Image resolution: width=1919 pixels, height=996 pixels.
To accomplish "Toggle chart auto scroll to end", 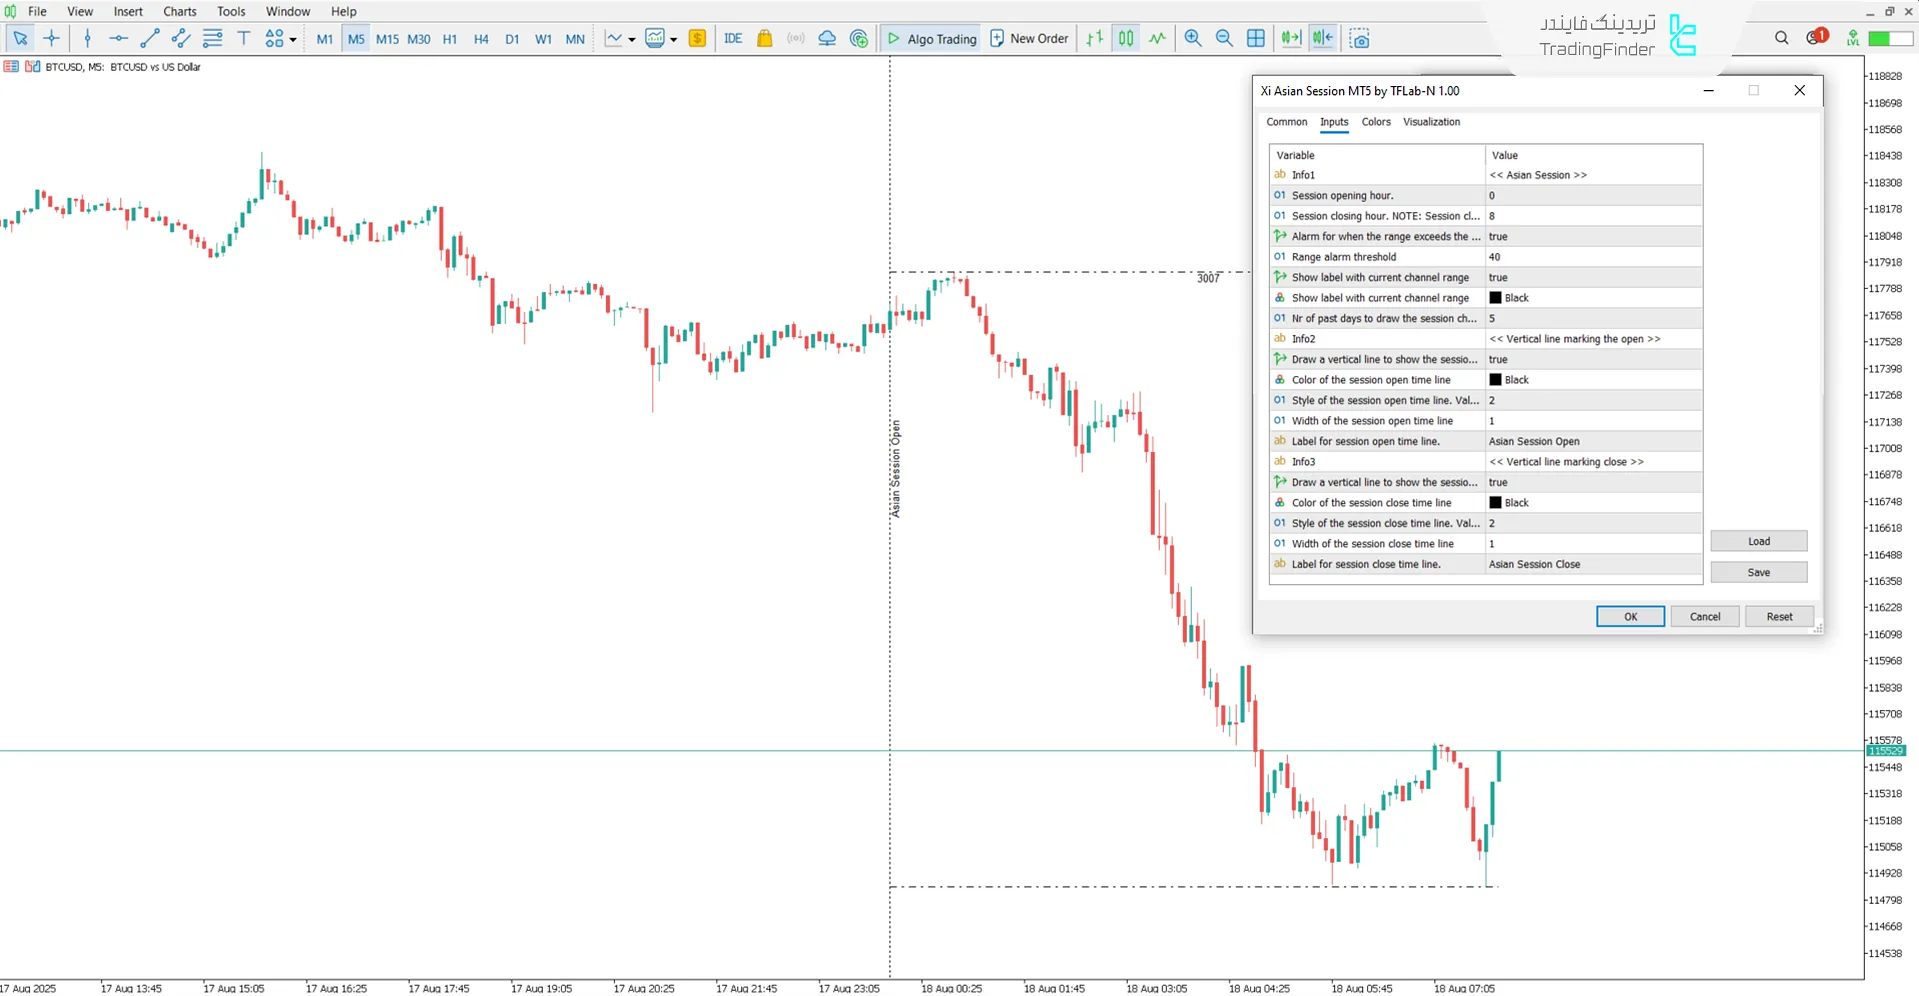I will (1291, 39).
